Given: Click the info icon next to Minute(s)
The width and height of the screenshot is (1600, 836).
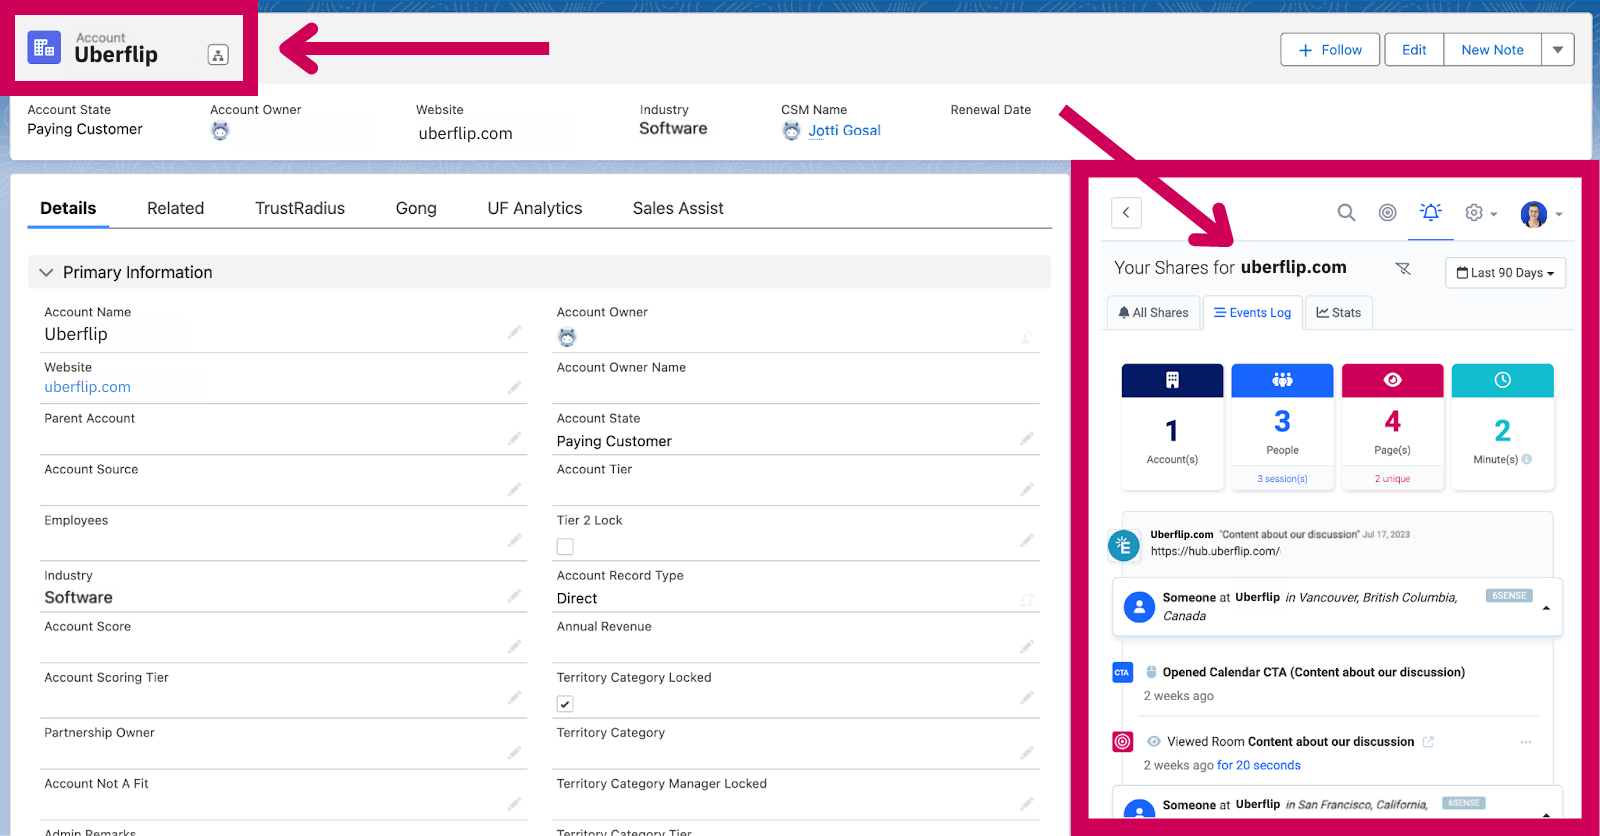Looking at the screenshot, I should (x=1527, y=459).
